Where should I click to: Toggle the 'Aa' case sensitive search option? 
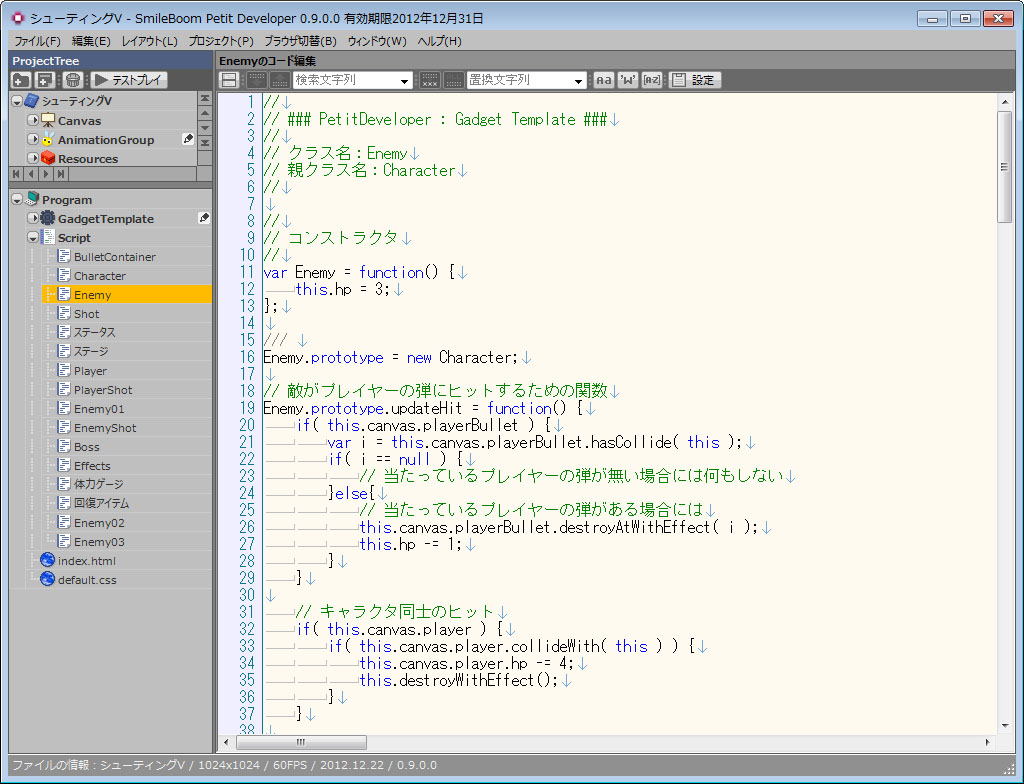point(604,80)
